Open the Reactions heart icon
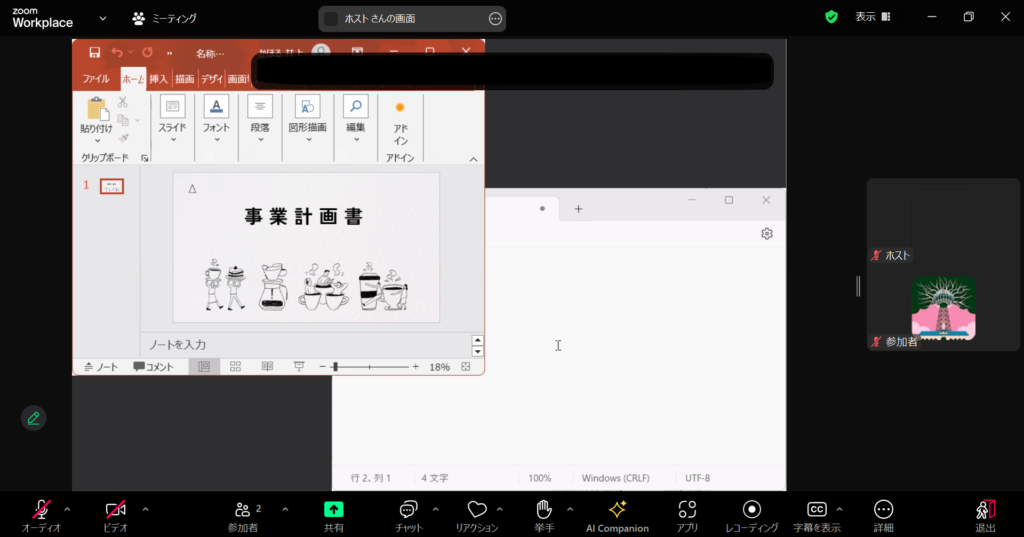The image size is (1024, 537). [477, 510]
